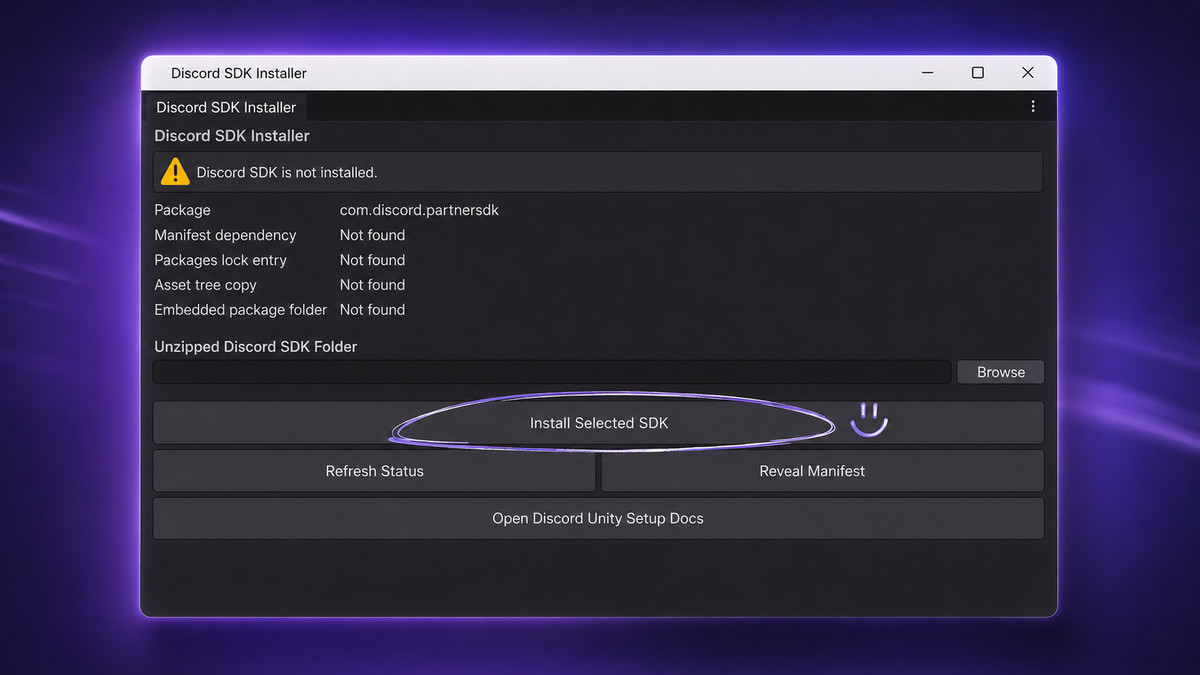The height and width of the screenshot is (675, 1200).
Task: Select the Discord SDK Installer tab
Action: (x=226, y=107)
